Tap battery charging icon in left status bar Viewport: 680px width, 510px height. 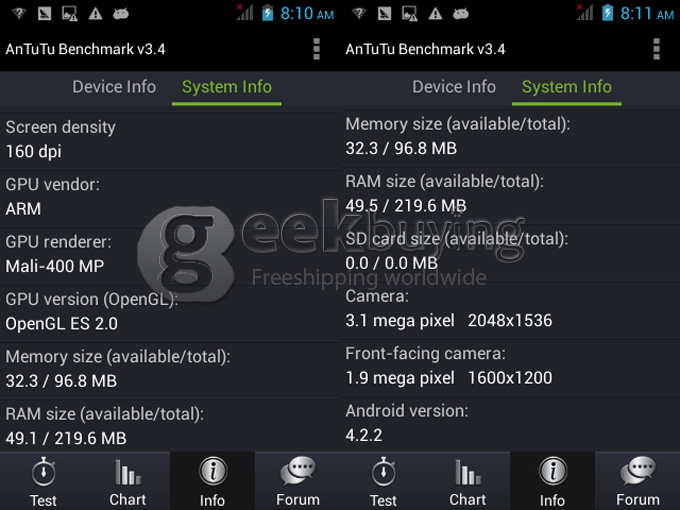point(268,13)
